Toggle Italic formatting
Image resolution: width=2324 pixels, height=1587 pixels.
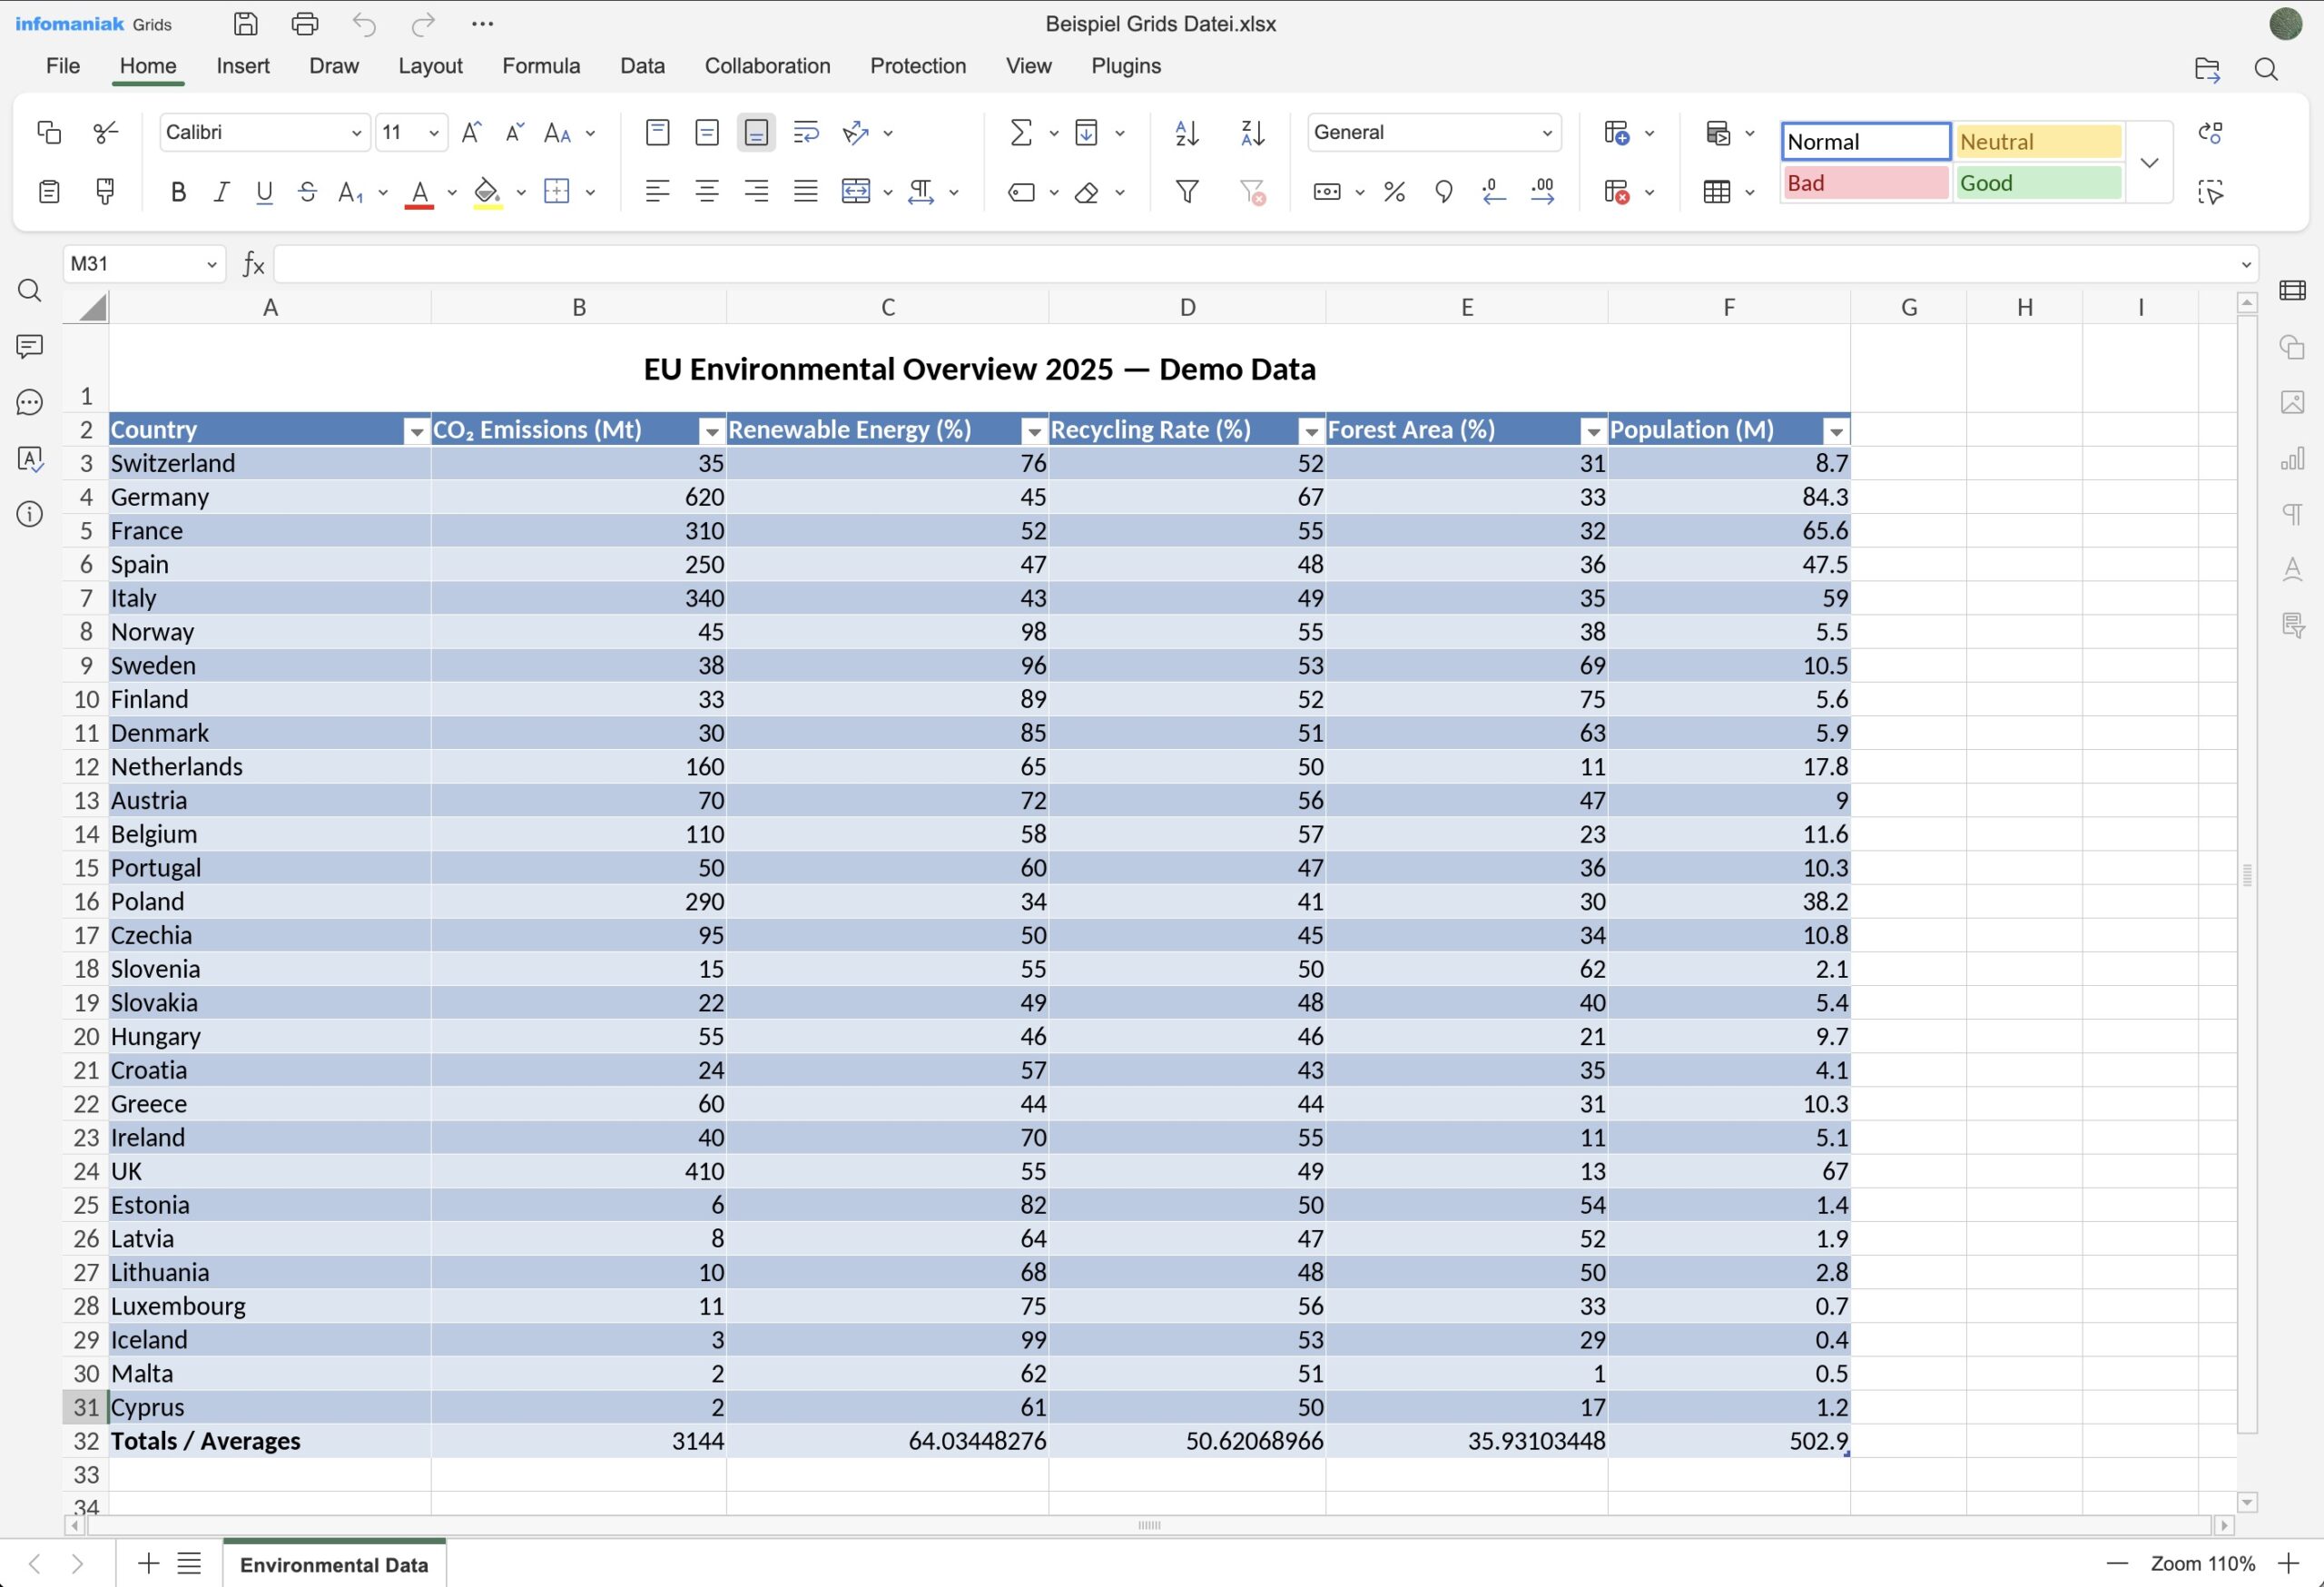pyautogui.click(x=221, y=192)
